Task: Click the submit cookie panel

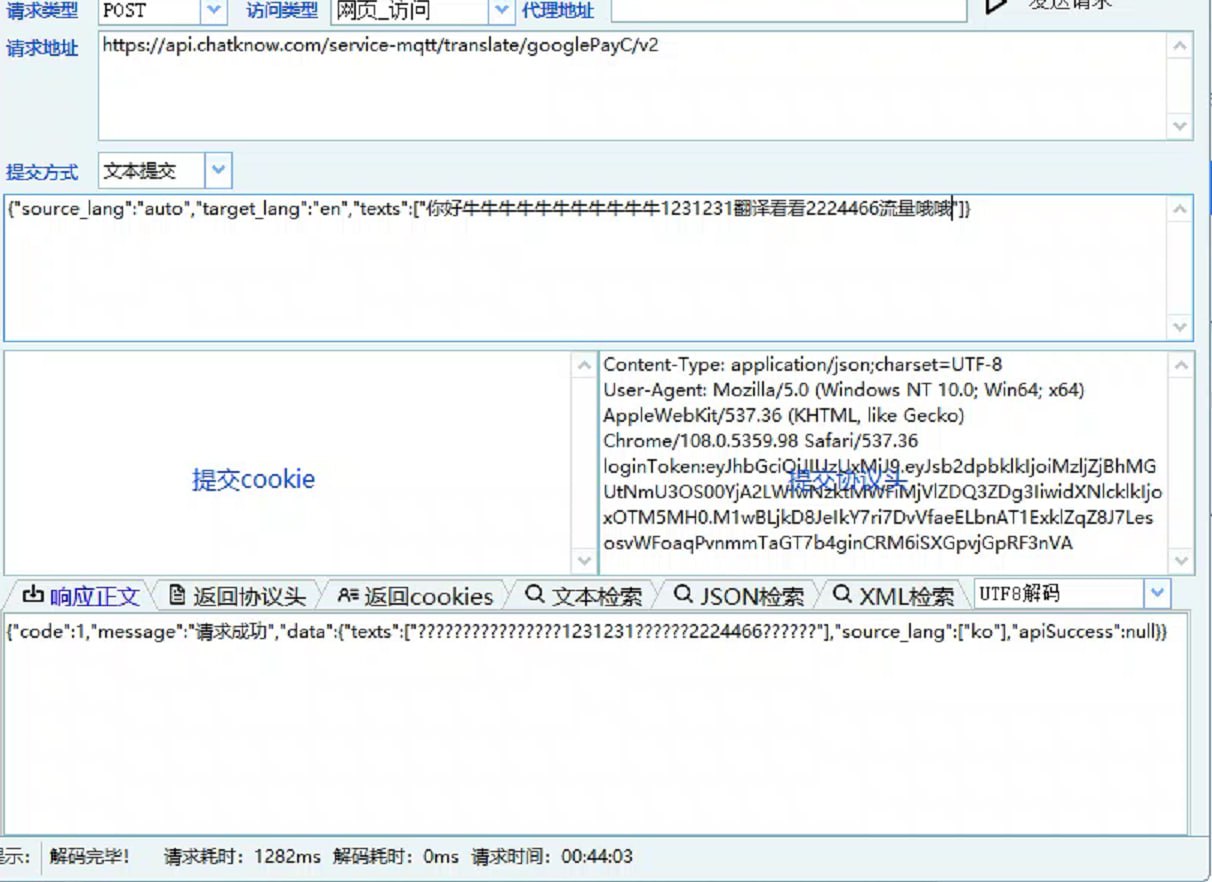Action: tap(254, 479)
